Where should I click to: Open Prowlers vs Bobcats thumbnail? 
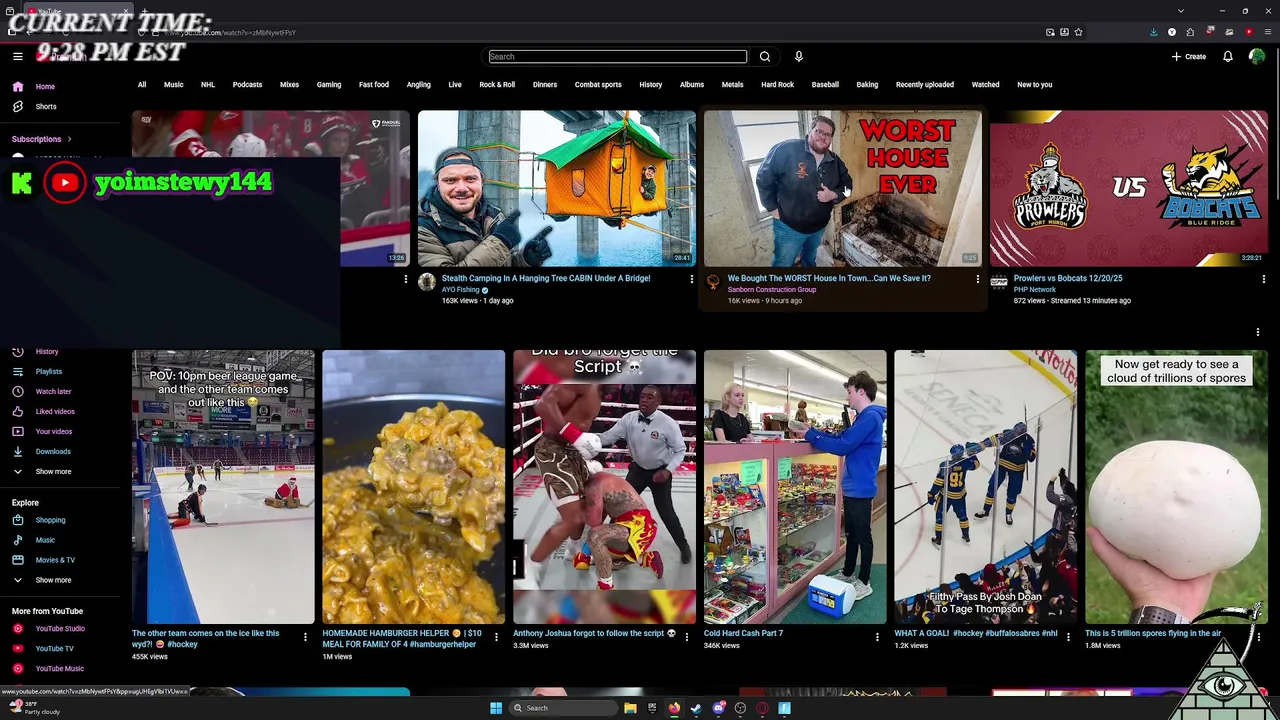tap(1128, 188)
